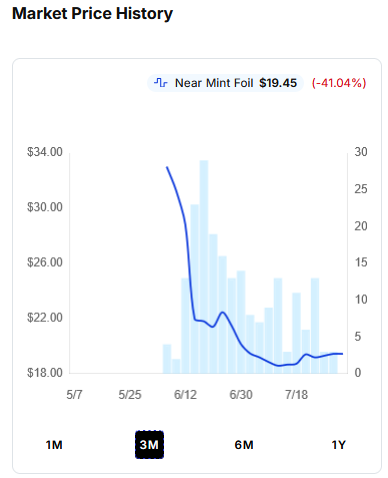Viewport: 388px width, 478px height.
Task: Select the 1M time range
Action: point(54,445)
